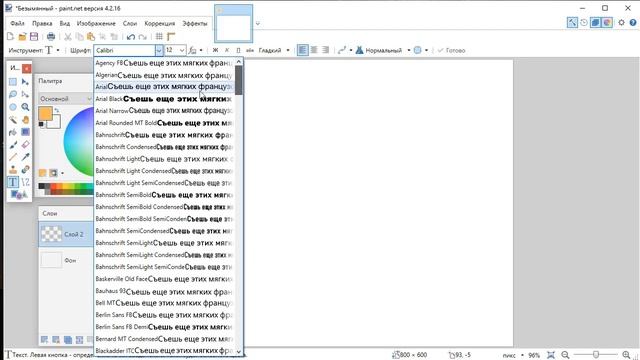Open the Файл menu
The height and width of the screenshot is (360, 640).
click(17, 23)
